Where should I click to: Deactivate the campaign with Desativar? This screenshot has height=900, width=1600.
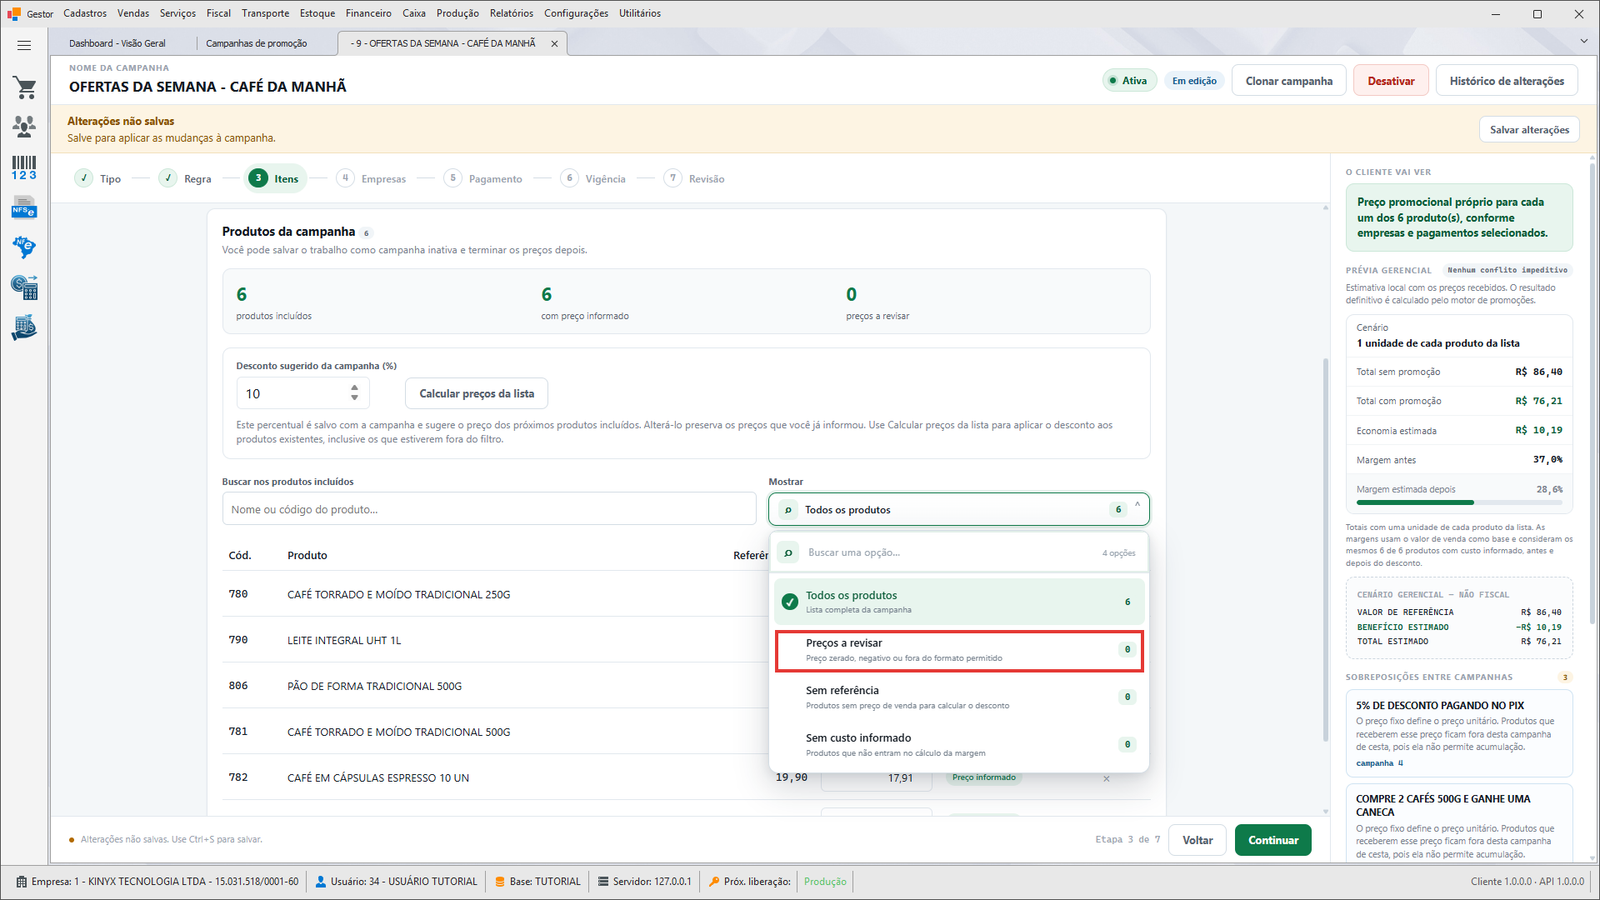(x=1391, y=81)
